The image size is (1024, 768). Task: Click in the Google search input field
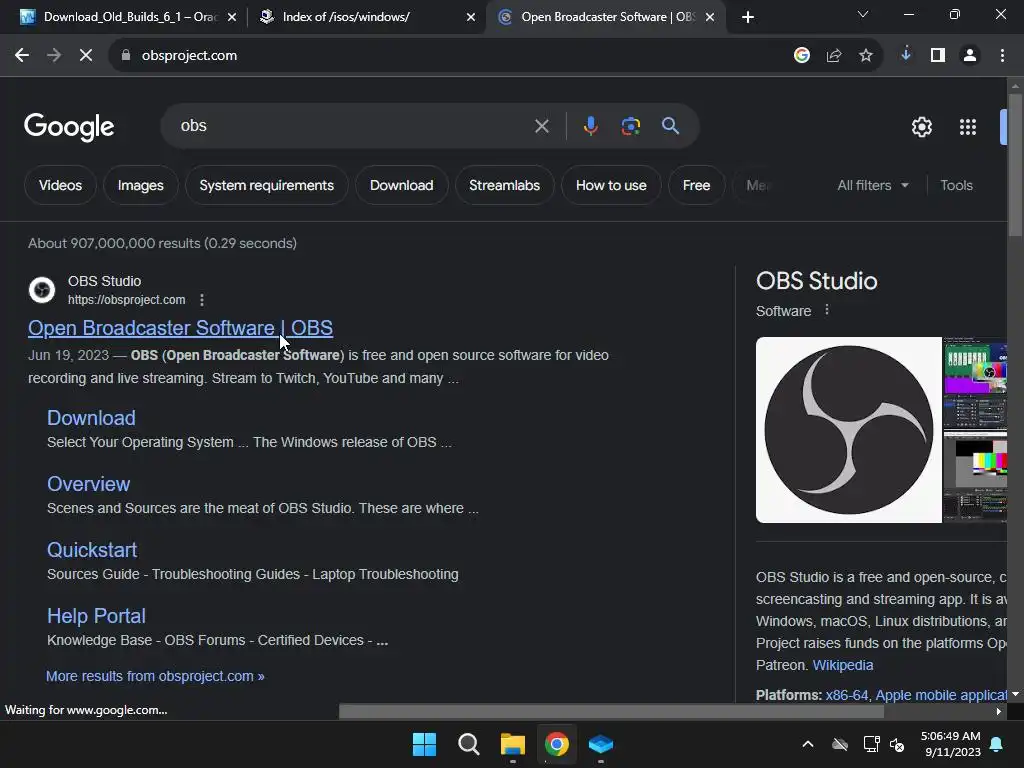353,126
